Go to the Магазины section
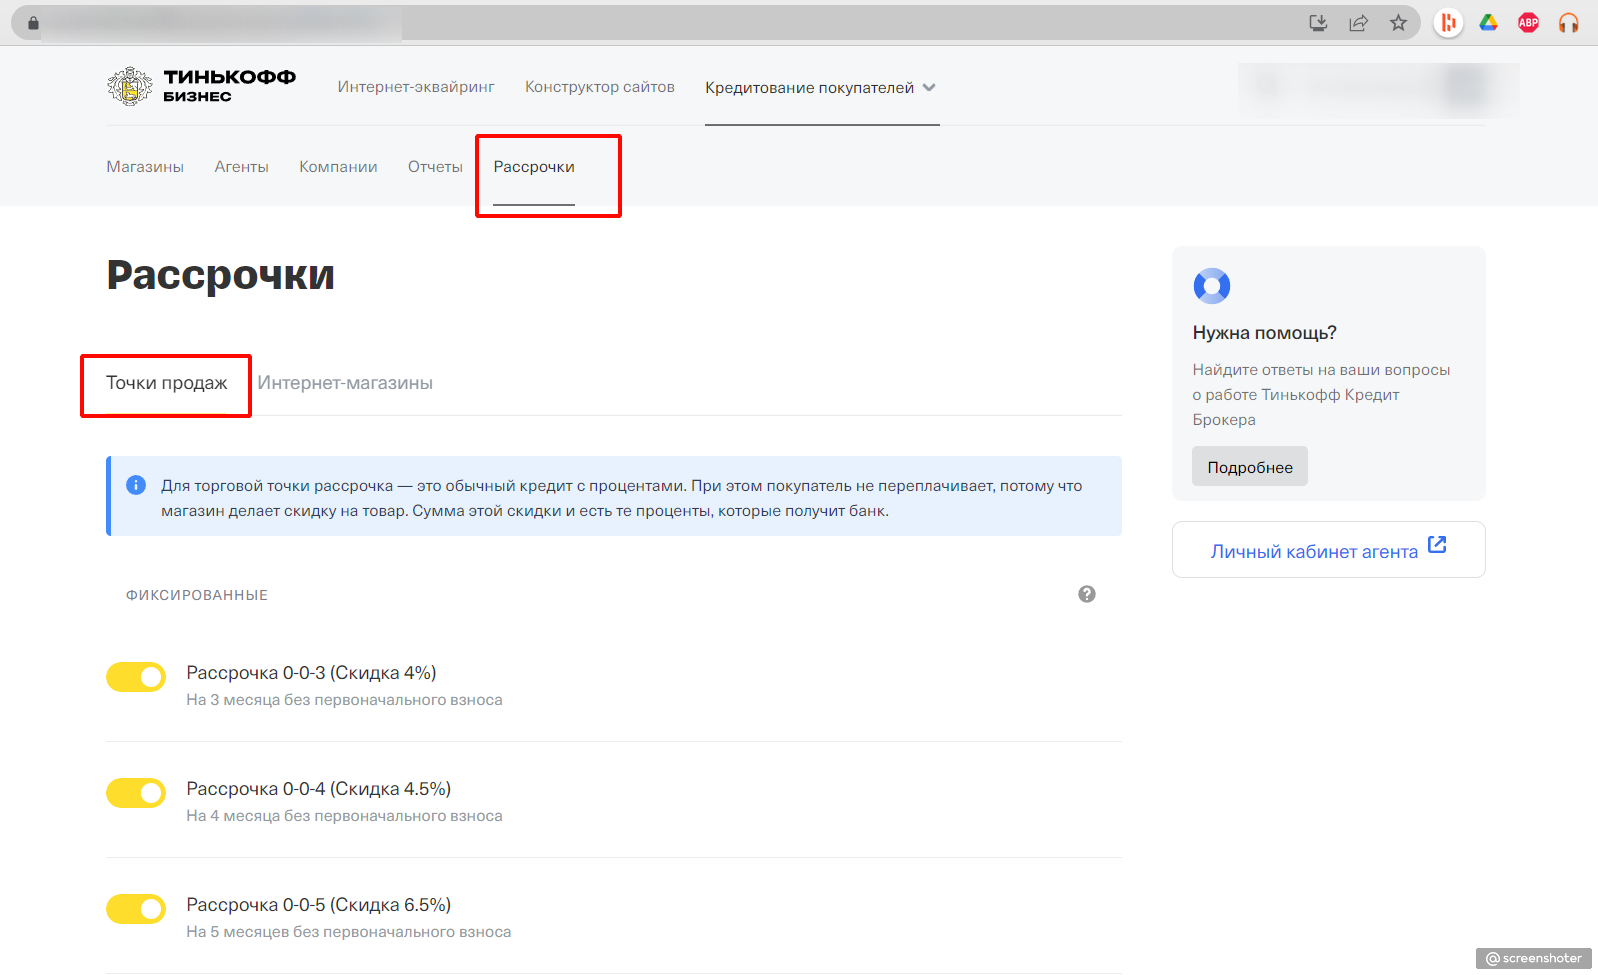The height and width of the screenshot is (975, 1598). click(x=145, y=167)
